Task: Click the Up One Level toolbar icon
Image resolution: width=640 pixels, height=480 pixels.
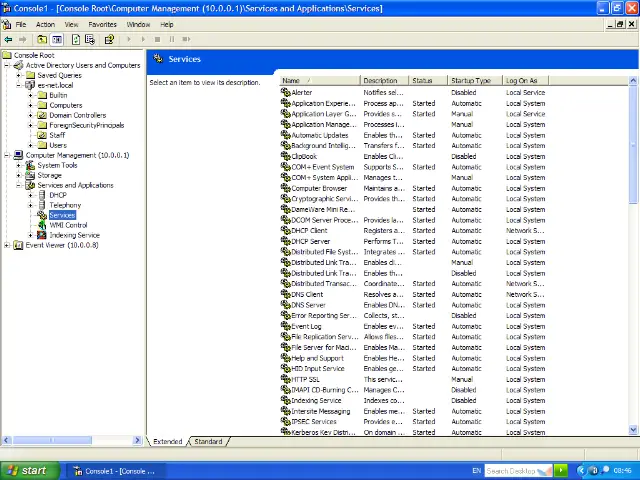Action: pos(42,40)
